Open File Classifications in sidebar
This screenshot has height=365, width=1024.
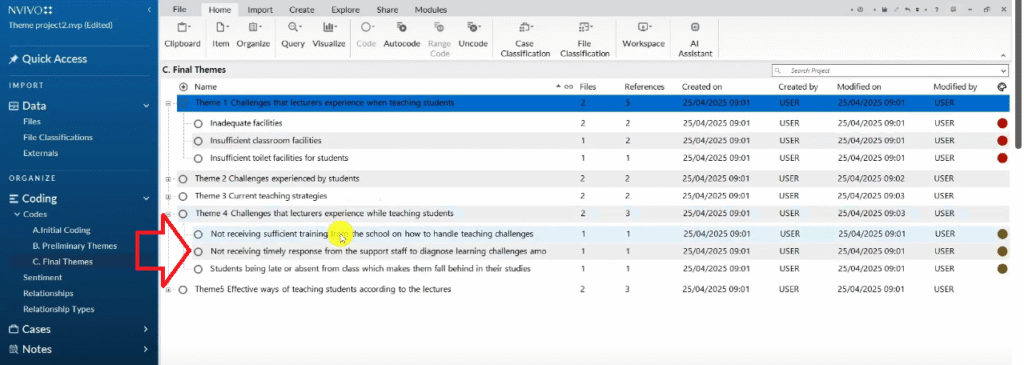pyautogui.click(x=57, y=137)
